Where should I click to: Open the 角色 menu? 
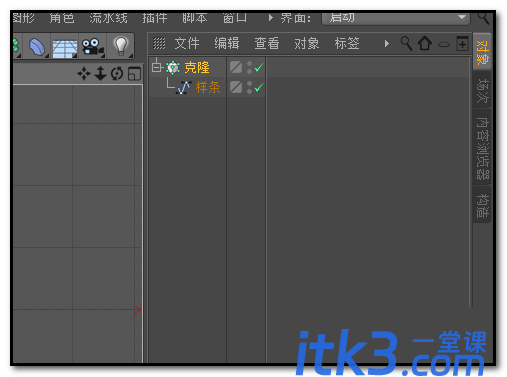point(62,18)
